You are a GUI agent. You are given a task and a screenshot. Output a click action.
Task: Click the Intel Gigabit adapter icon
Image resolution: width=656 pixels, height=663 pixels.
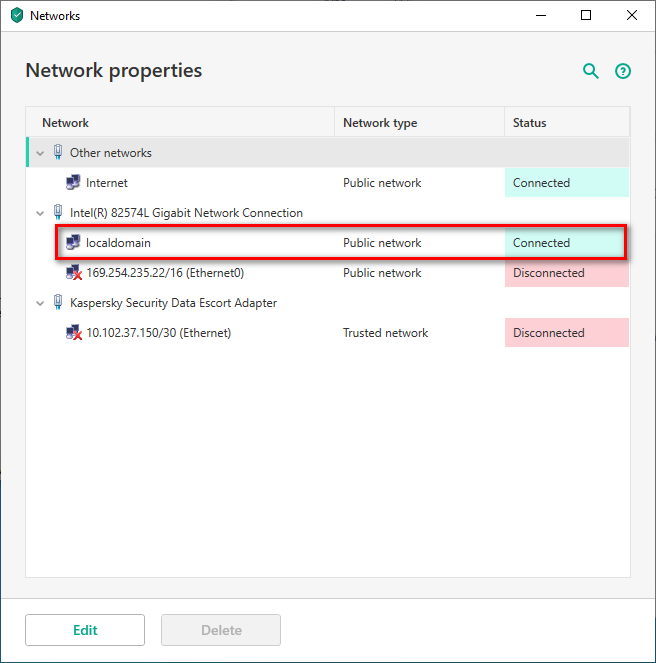coord(57,213)
